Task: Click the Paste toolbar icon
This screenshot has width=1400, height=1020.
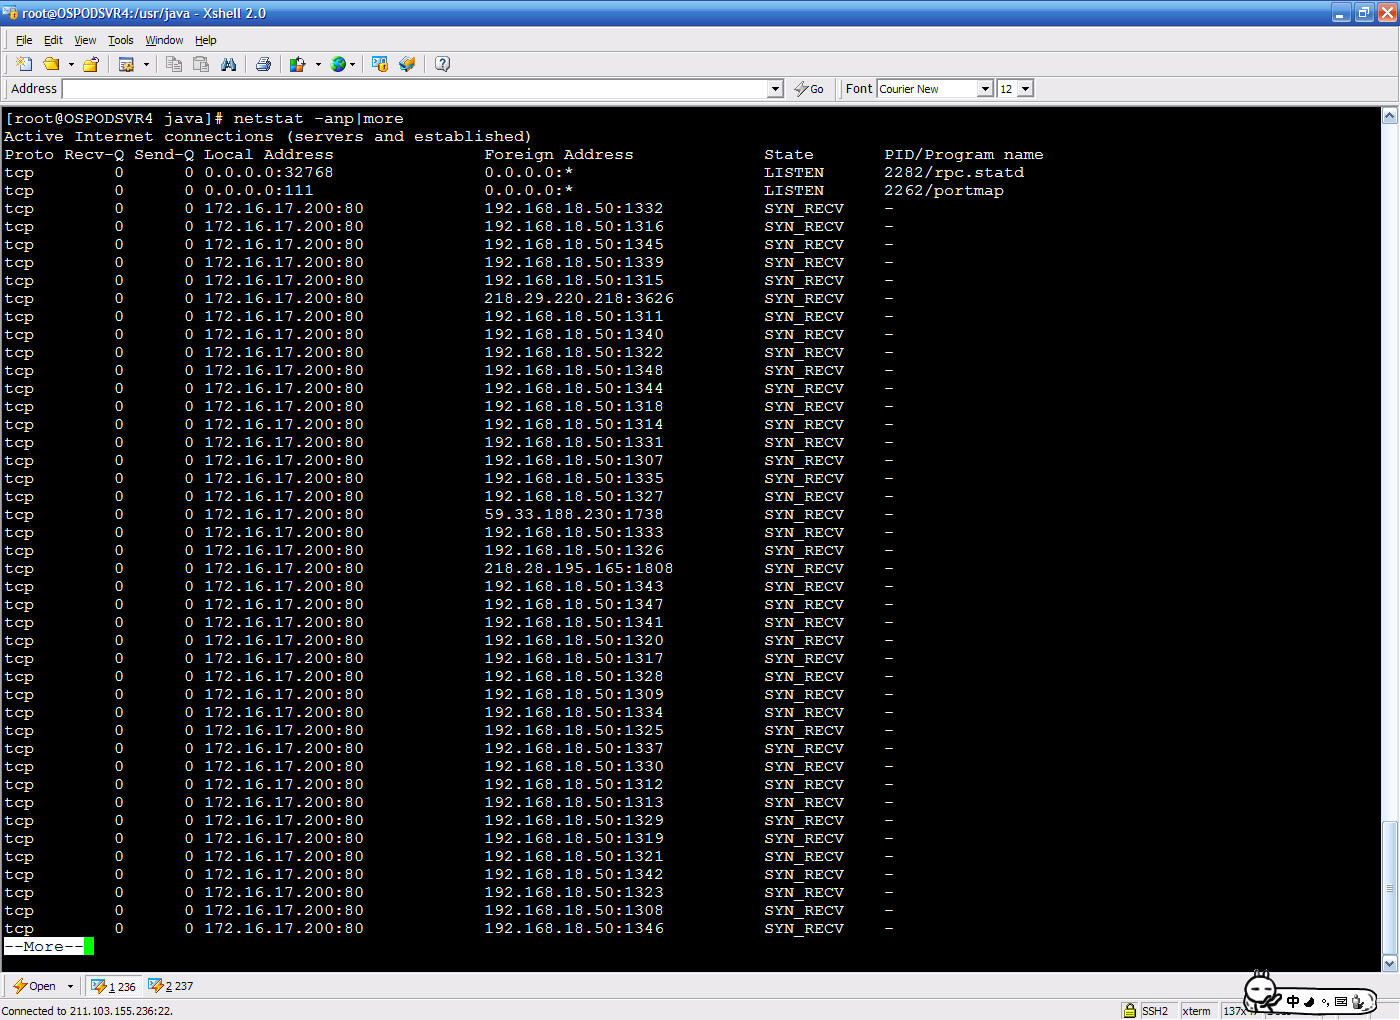Action: click(201, 64)
